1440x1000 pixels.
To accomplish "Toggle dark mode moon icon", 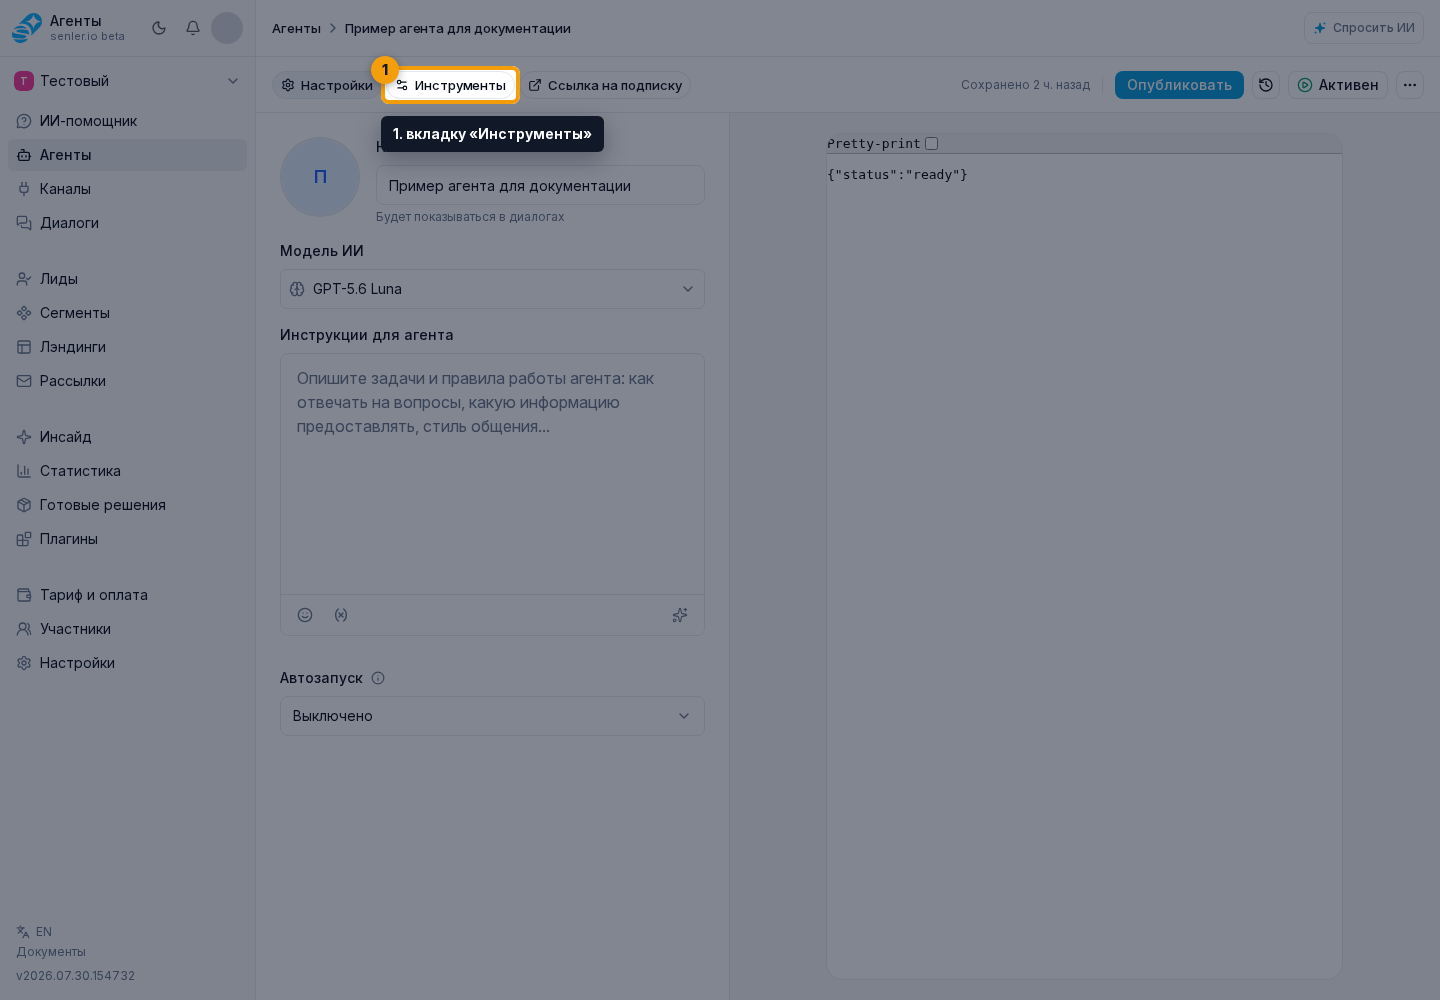I will coord(159,28).
